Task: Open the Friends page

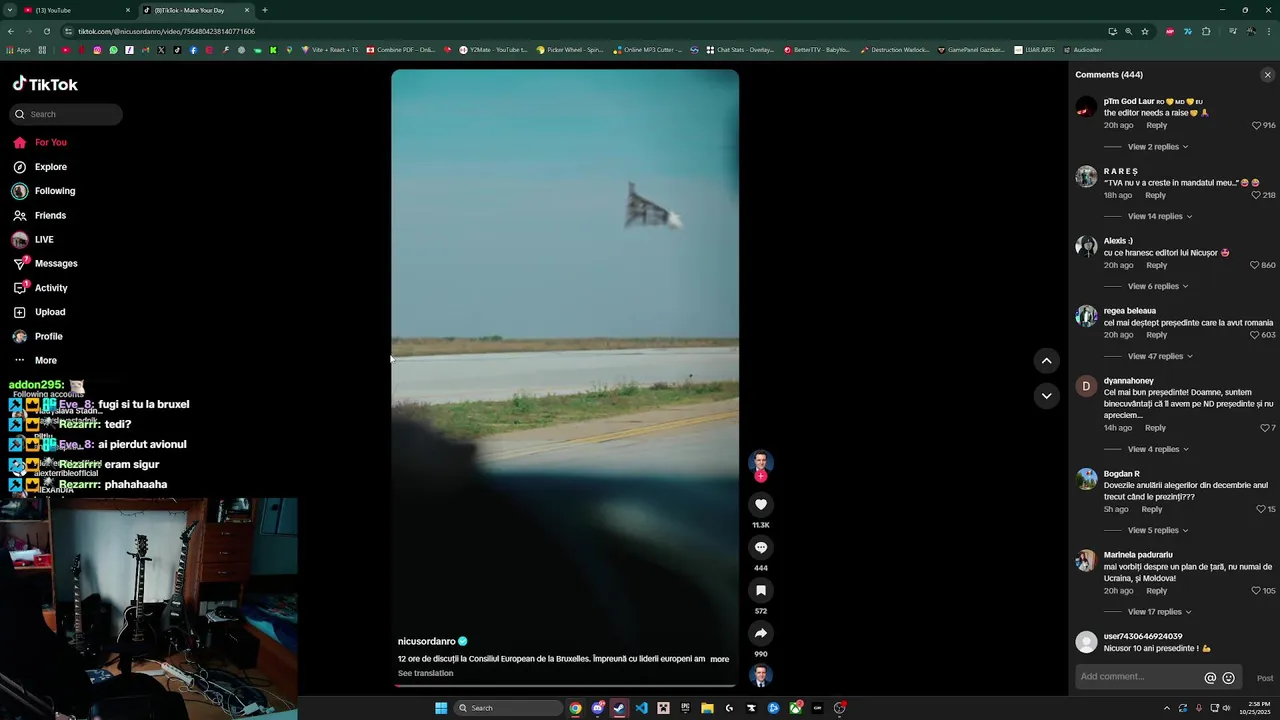Action: click(39, 216)
